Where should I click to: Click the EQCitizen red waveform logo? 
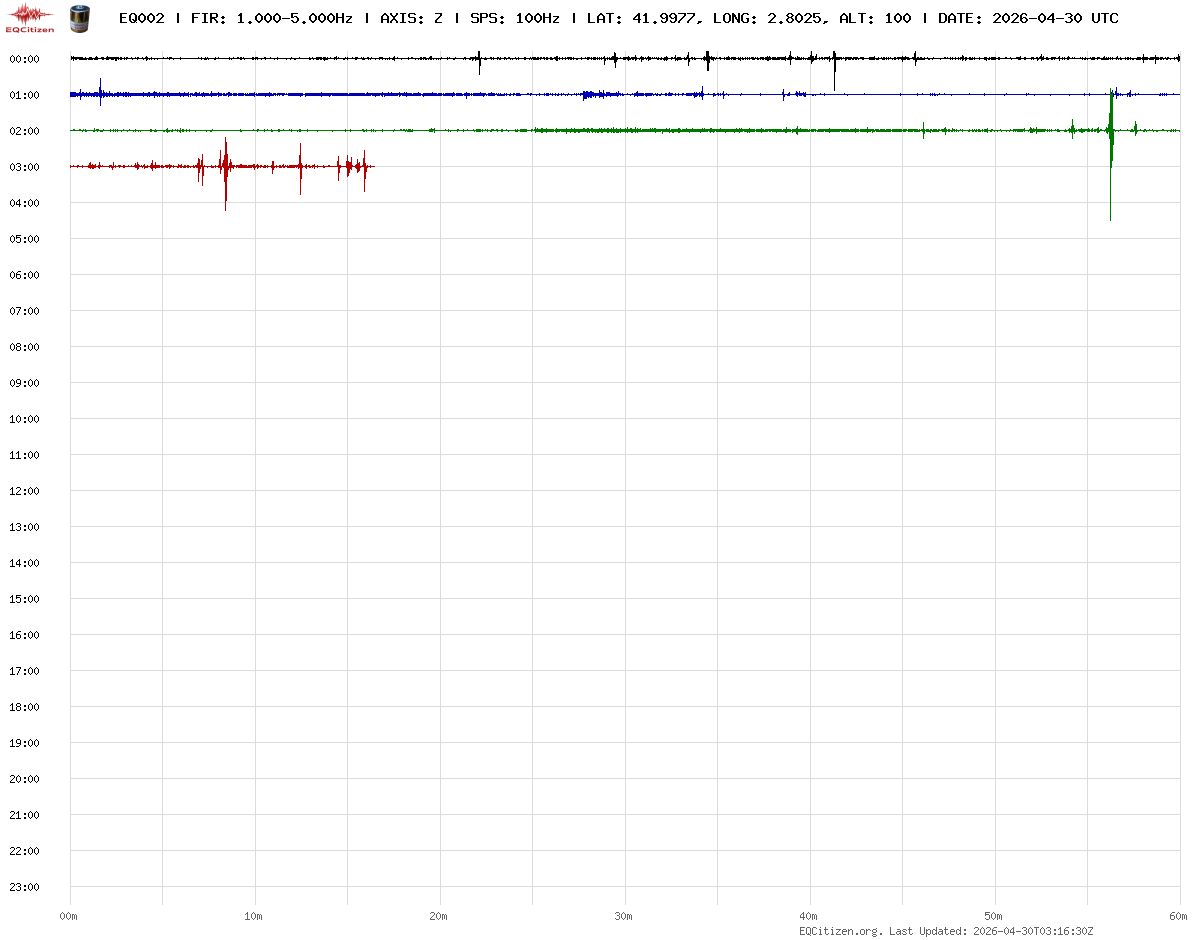31,17
